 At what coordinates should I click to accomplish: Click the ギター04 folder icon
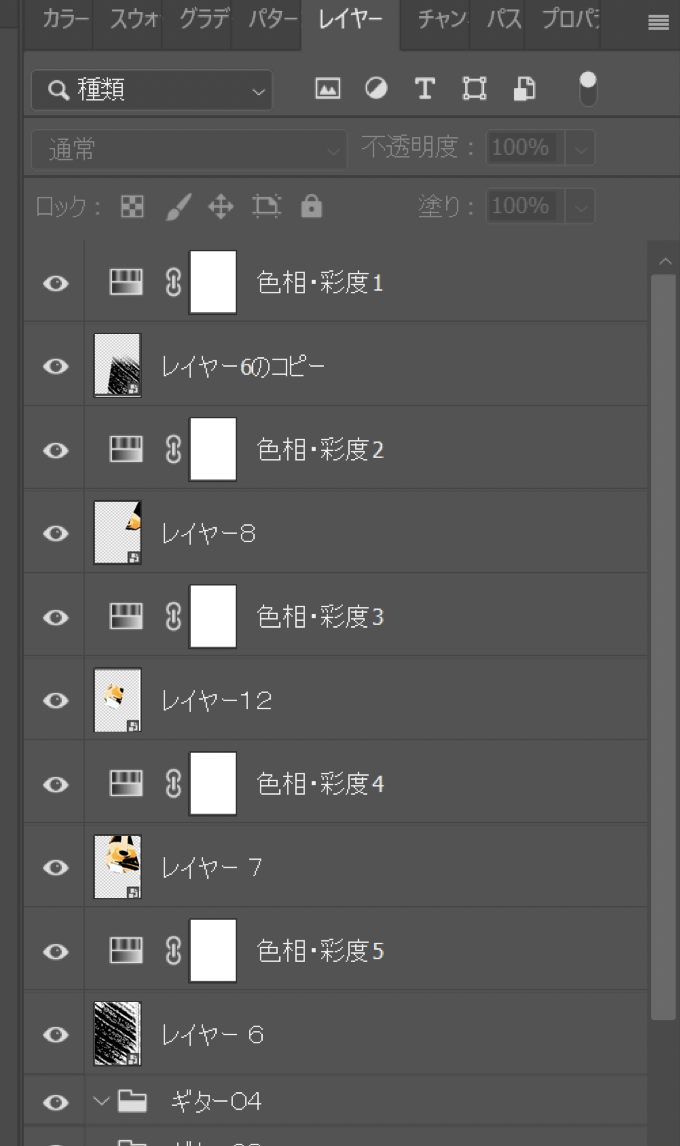coord(132,1101)
